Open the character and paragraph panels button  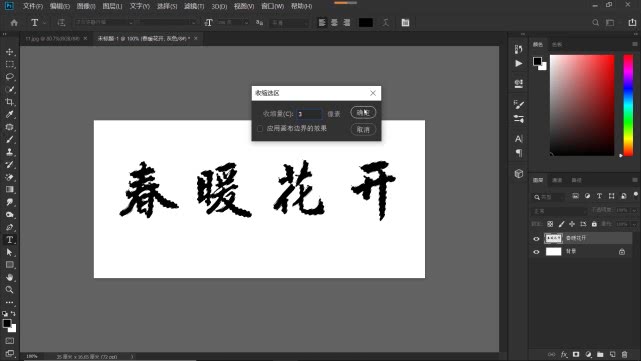405,22
